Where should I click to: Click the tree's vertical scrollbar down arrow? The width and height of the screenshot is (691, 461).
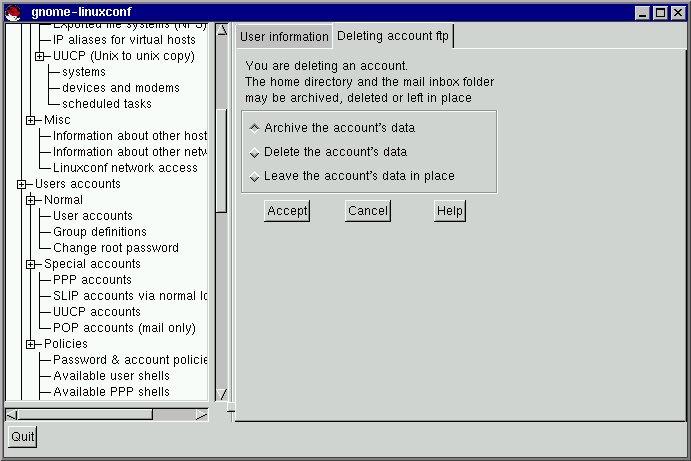click(x=222, y=394)
